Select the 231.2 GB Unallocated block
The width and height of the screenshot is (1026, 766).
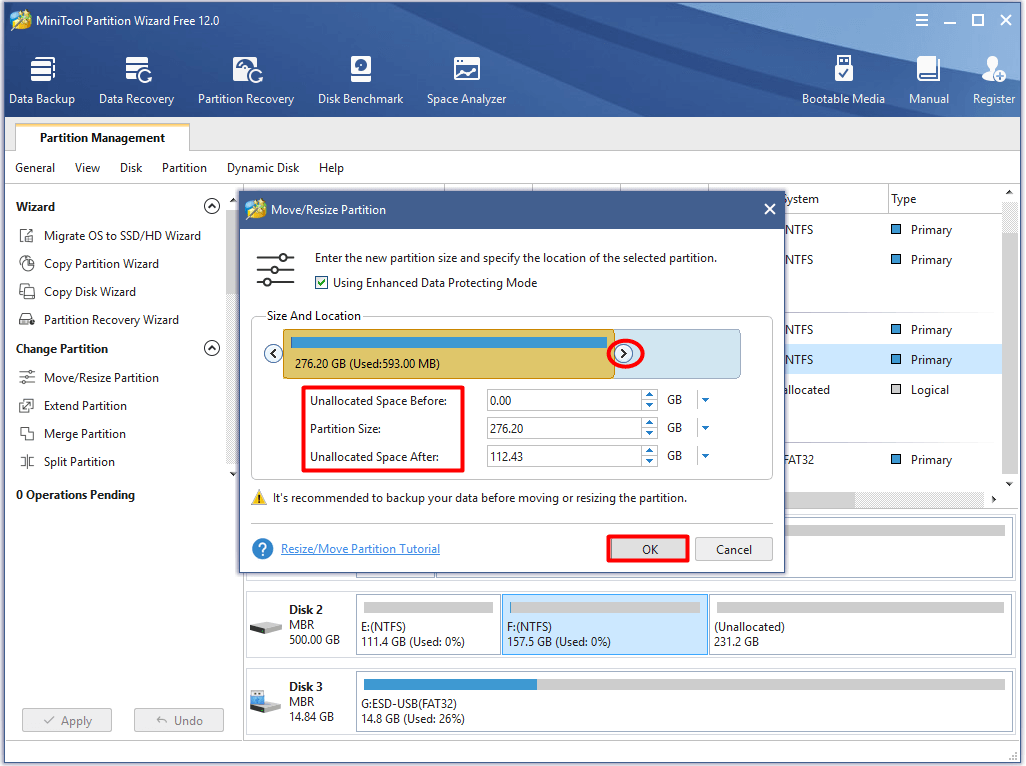coord(861,625)
